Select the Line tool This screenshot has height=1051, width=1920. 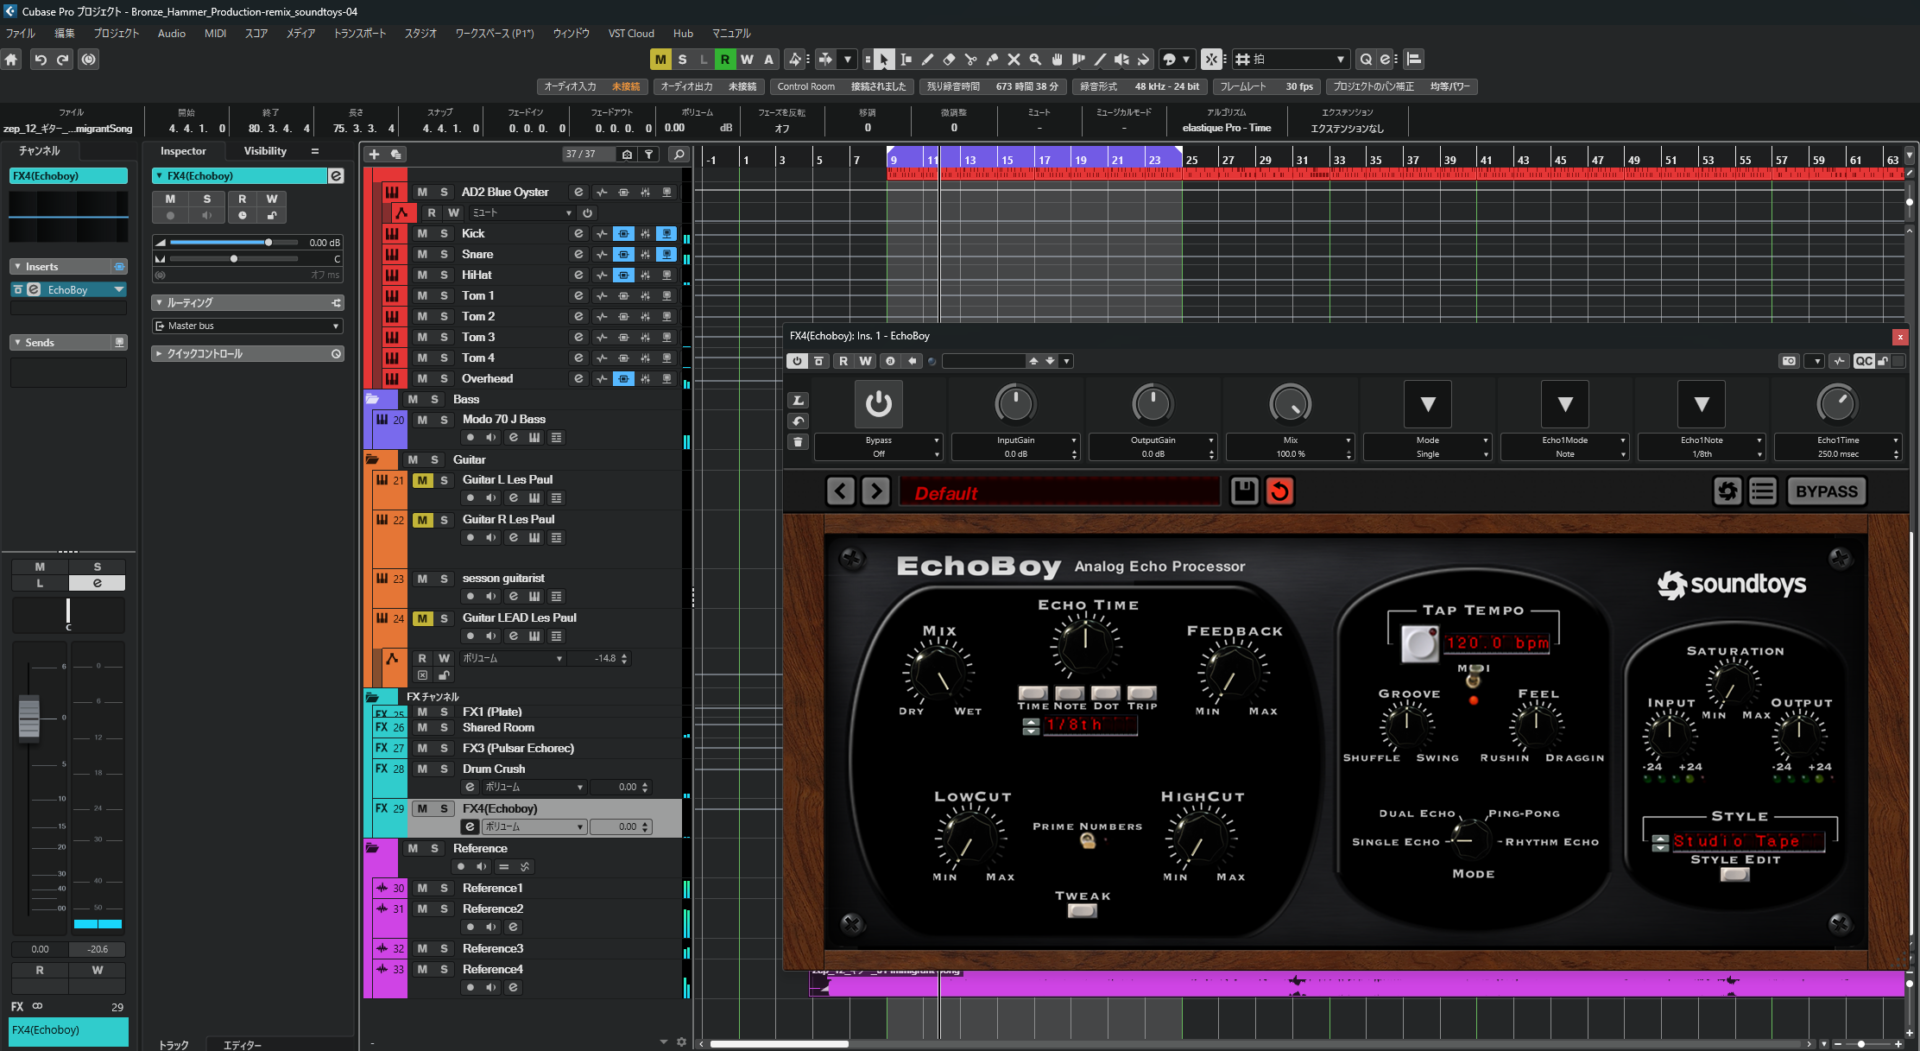pos(1100,60)
